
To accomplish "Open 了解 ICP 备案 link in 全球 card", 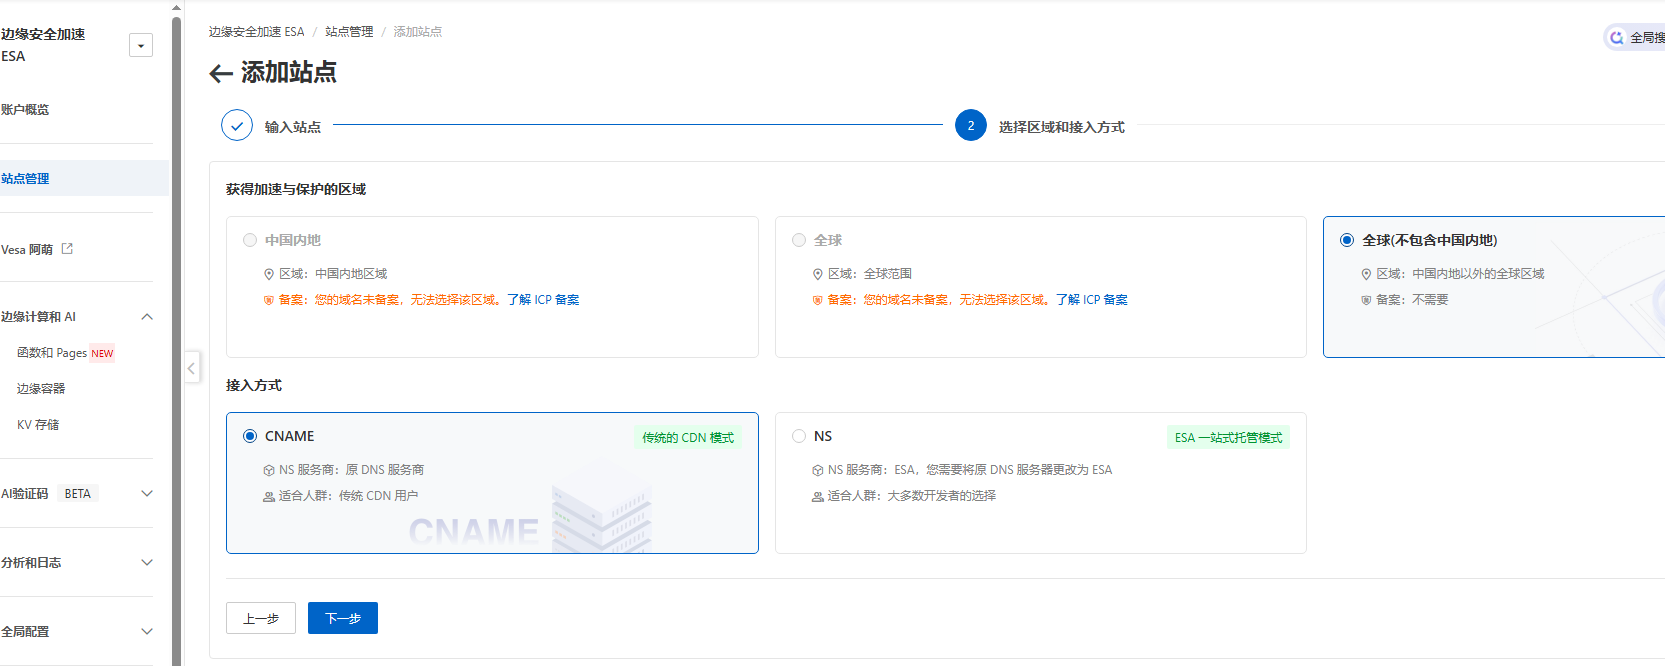I will click(1092, 300).
